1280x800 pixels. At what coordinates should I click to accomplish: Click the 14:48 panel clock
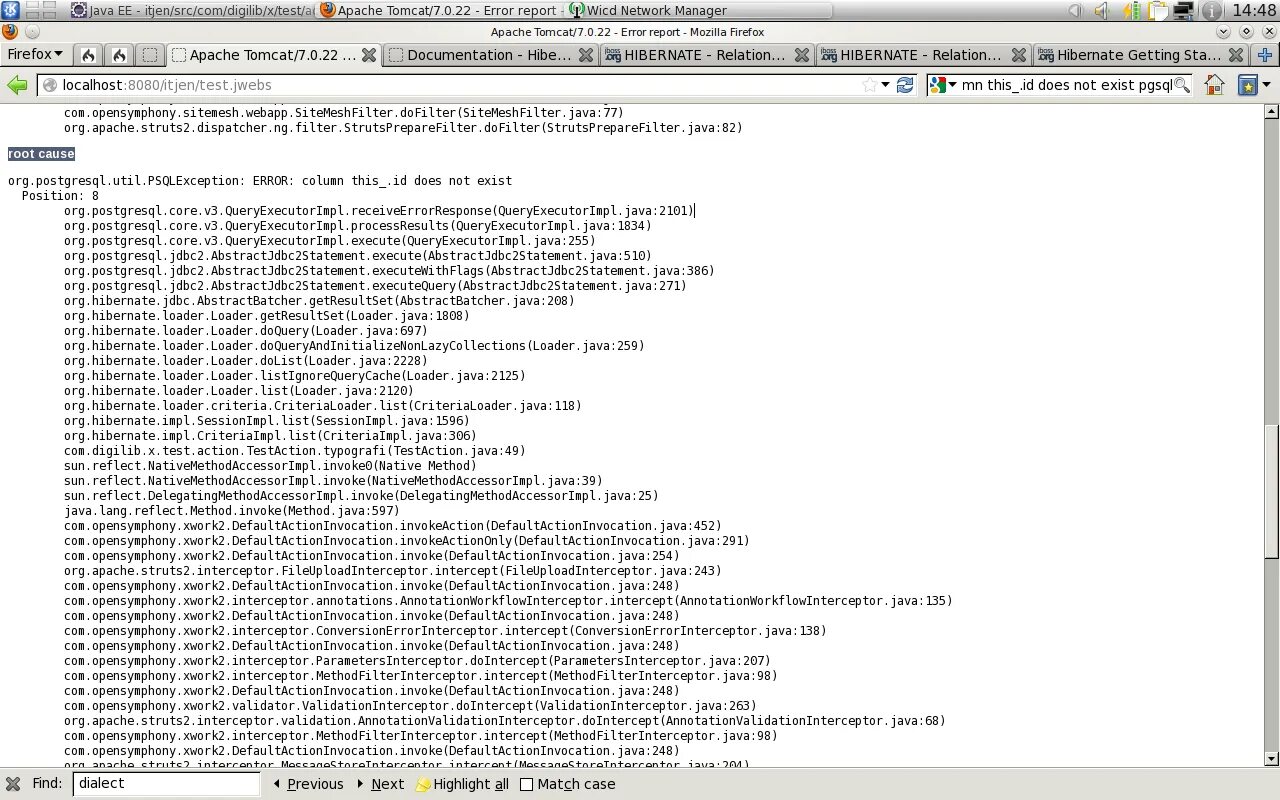coord(1253,11)
